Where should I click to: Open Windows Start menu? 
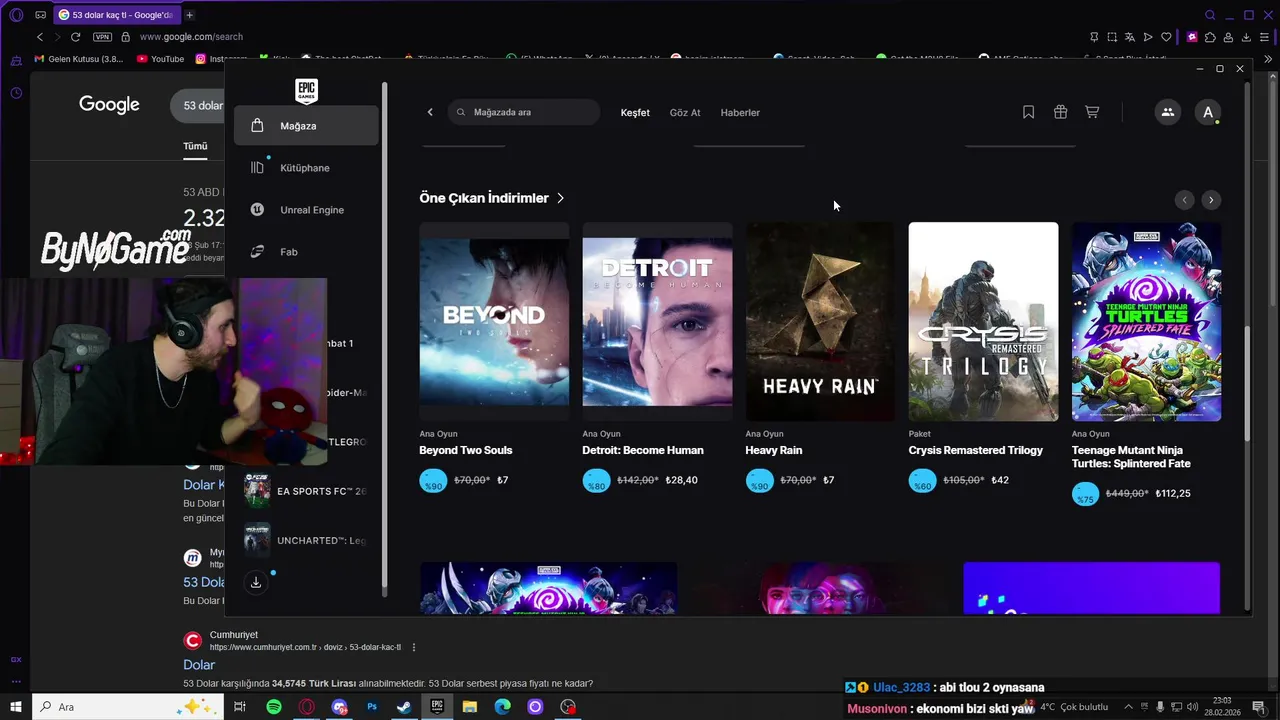[x=16, y=707]
